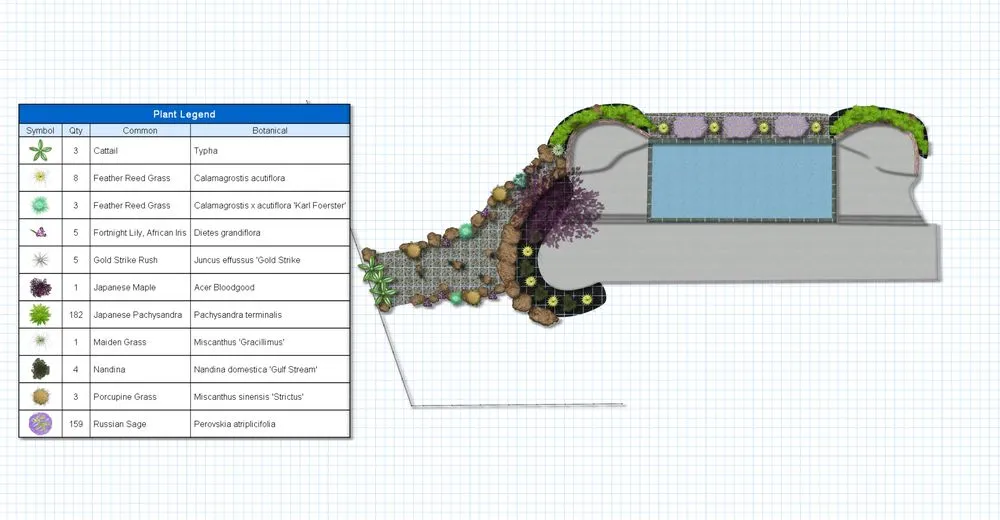Image resolution: width=1000 pixels, height=520 pixels.
Task: Select the blue swimming pool in the design
Action: (740, 182)
